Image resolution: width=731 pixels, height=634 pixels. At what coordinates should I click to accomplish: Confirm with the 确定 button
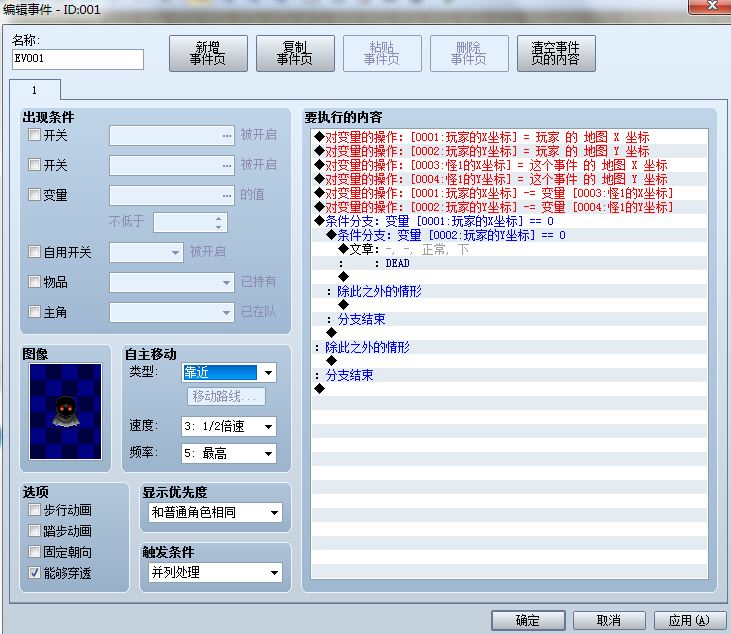(528, 620)
